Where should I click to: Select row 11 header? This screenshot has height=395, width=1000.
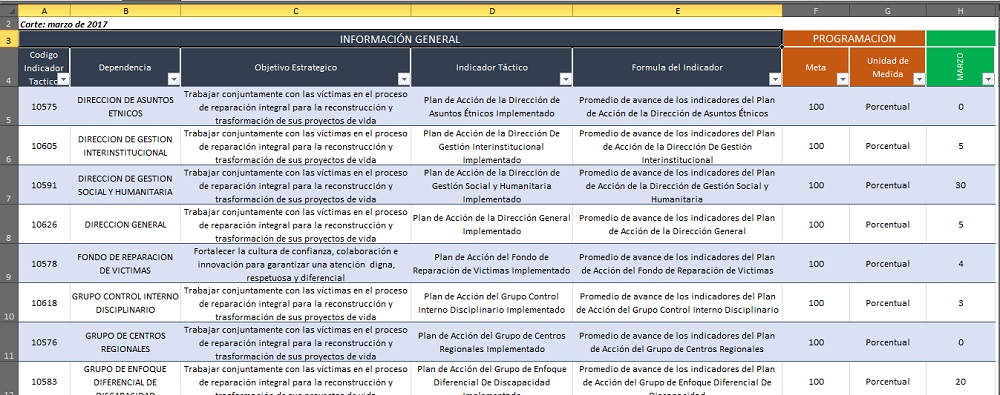pos(9,342)
